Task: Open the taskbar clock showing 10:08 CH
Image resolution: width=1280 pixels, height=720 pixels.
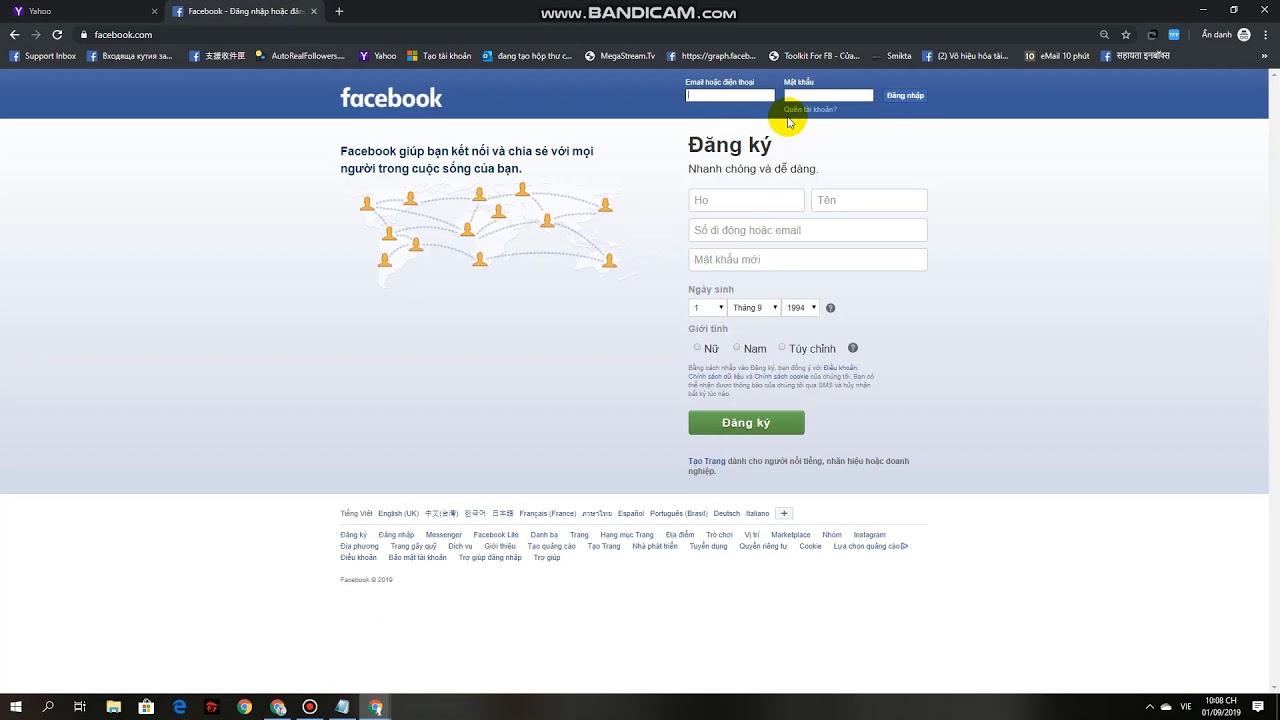Action: [x=1220, y=707]
